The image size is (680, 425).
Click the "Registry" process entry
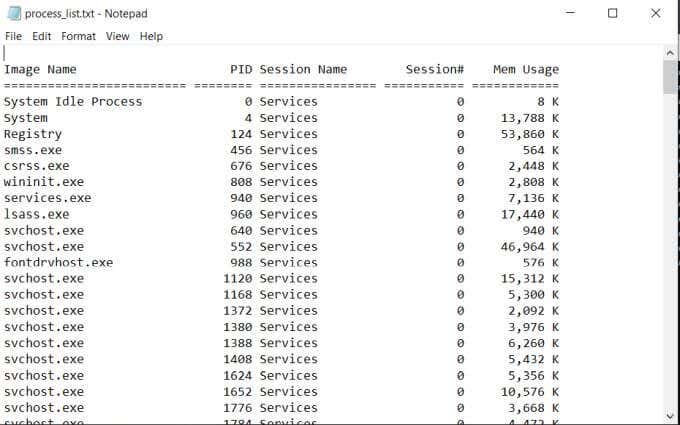33,134
